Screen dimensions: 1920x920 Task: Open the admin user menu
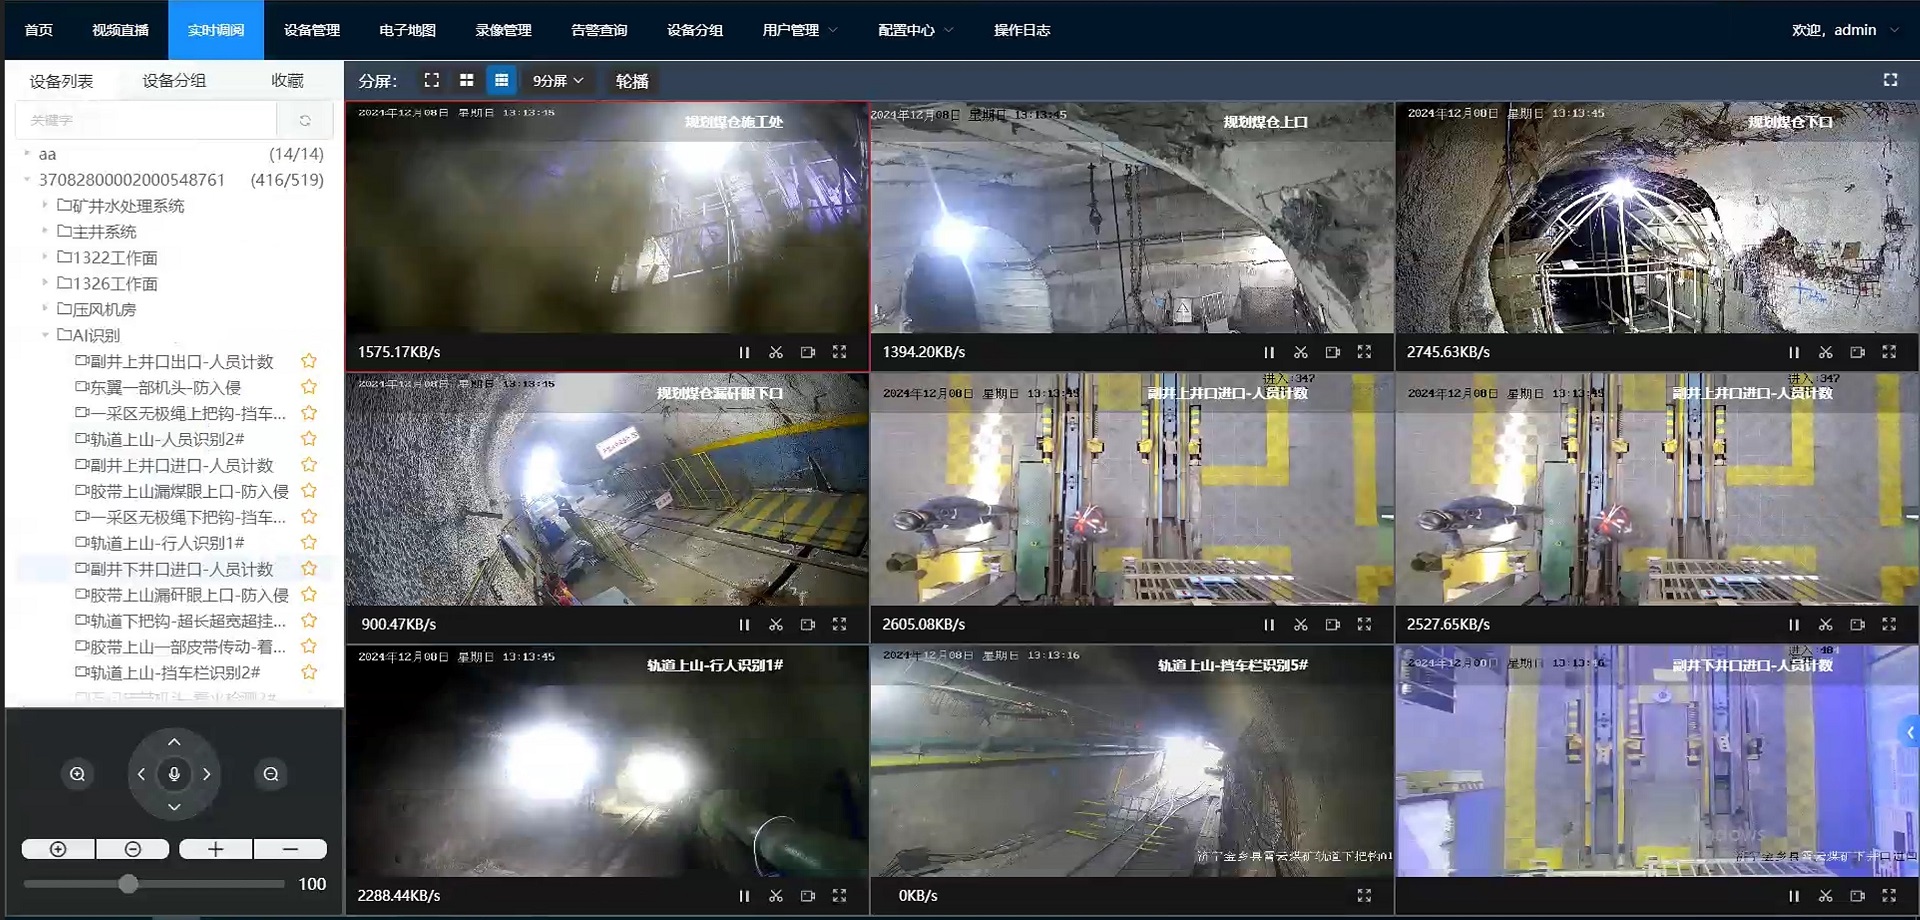coord(1845,30)
